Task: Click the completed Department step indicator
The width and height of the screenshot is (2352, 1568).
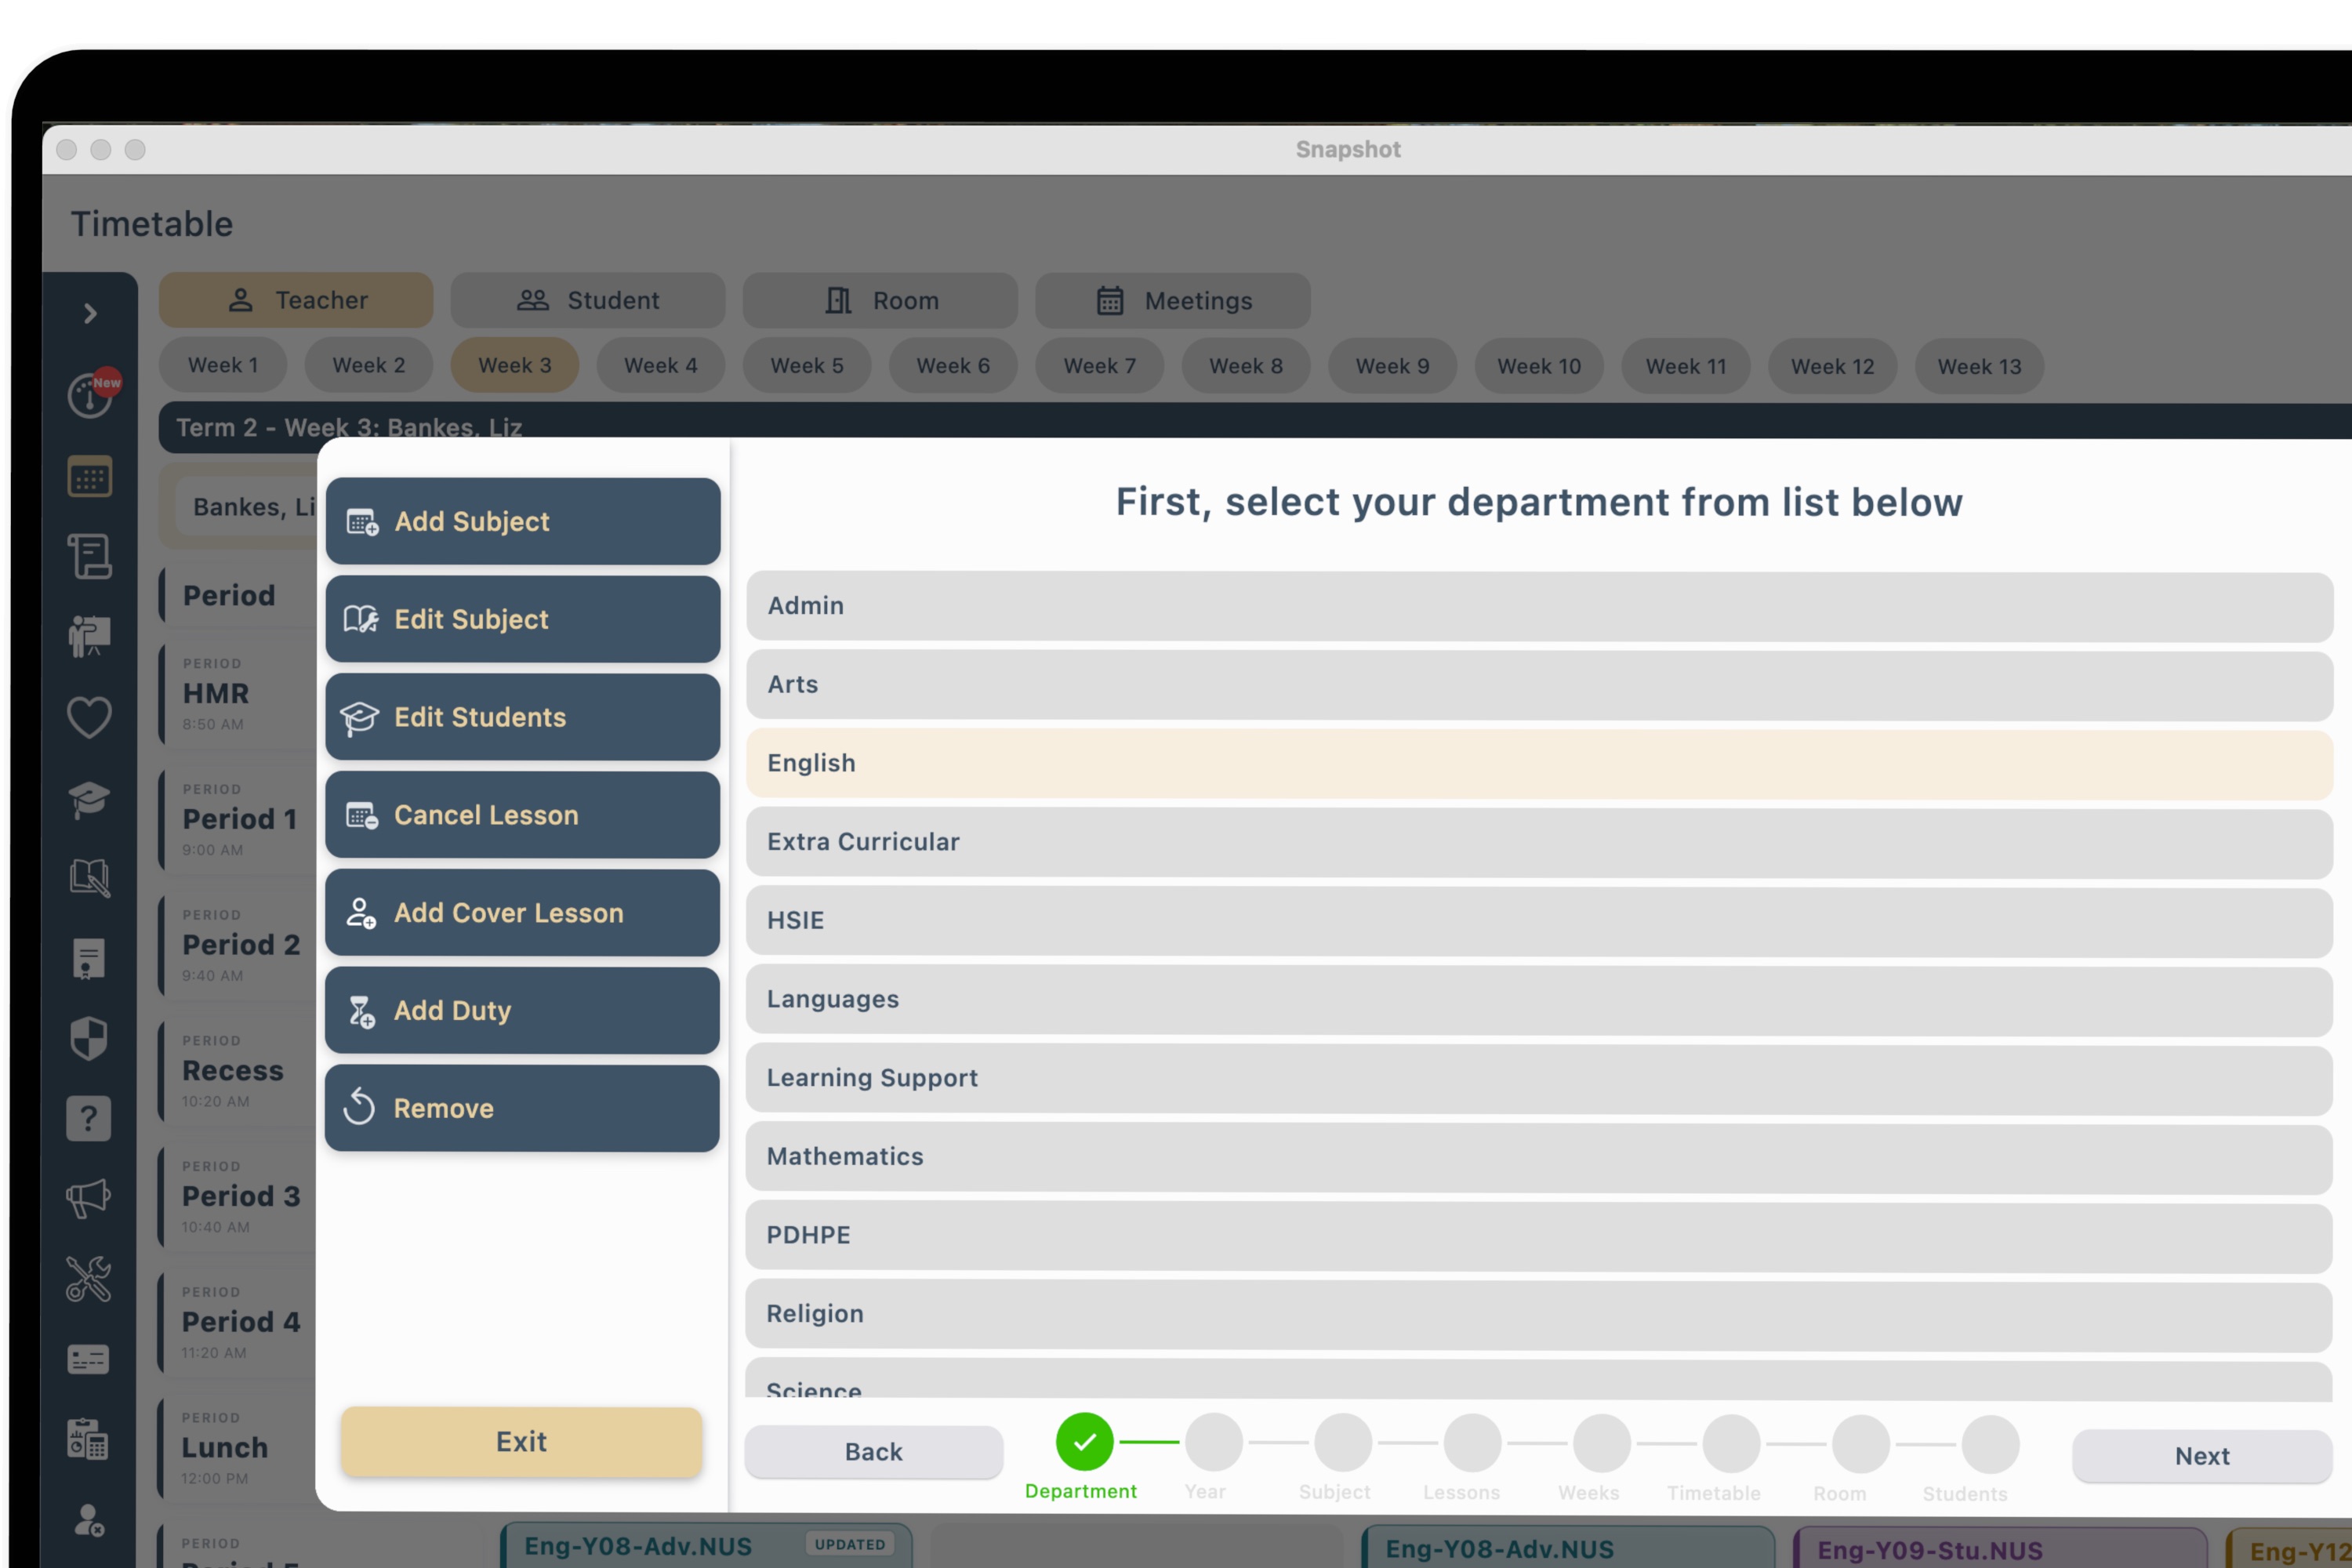Action: pos(1084,1441)
